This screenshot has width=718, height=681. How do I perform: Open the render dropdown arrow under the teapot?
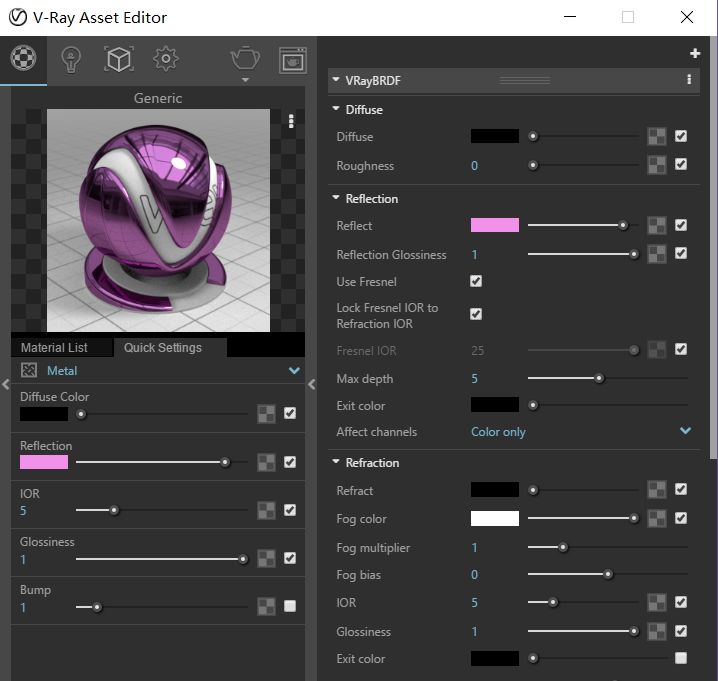[245, 80]
